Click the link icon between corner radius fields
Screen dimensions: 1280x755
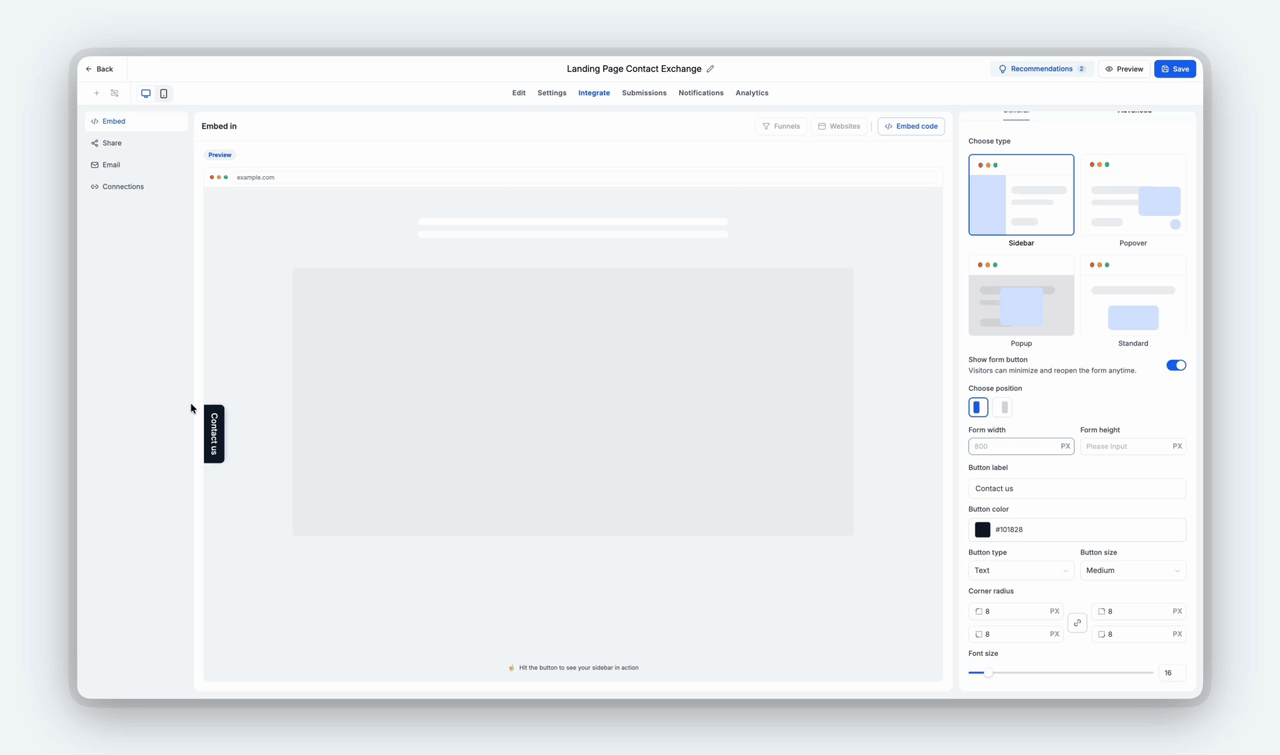(1077, 623)
